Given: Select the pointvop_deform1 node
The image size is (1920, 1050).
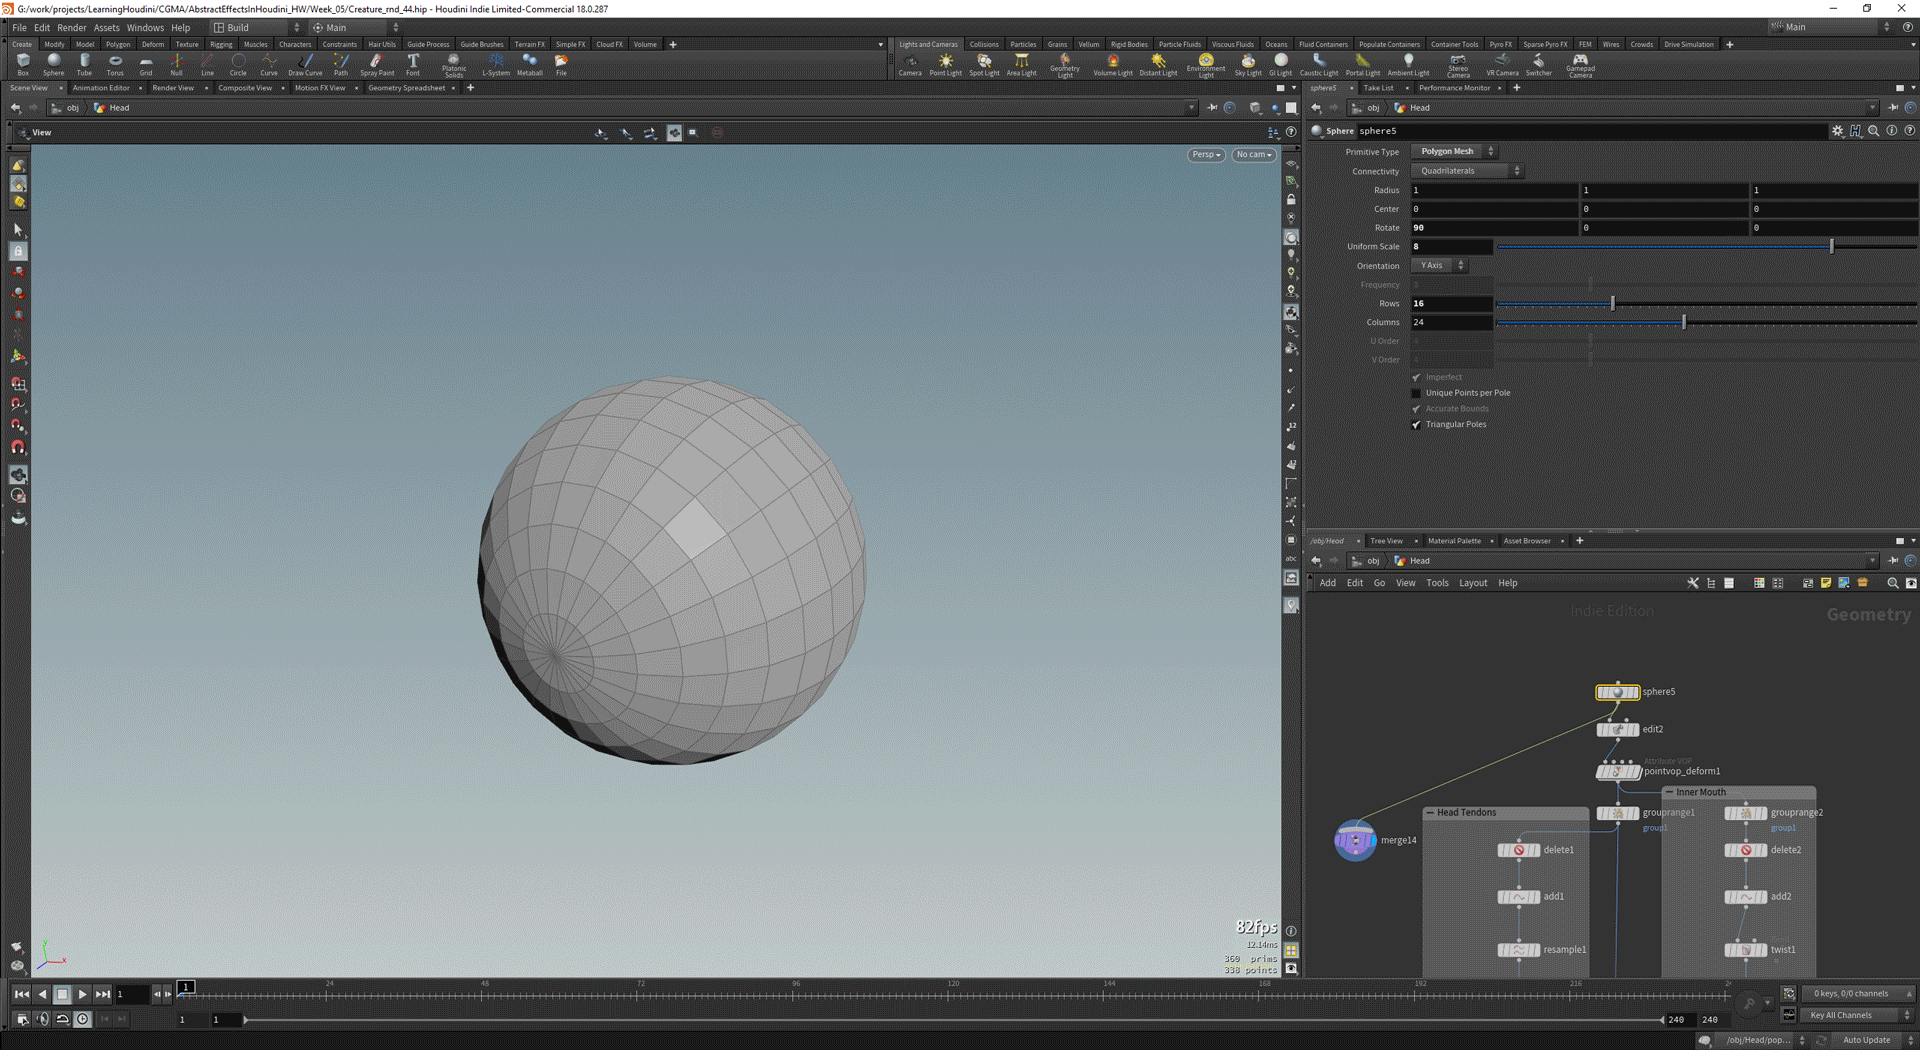Looking at the screenshot, I should (x=1617, y=771).
